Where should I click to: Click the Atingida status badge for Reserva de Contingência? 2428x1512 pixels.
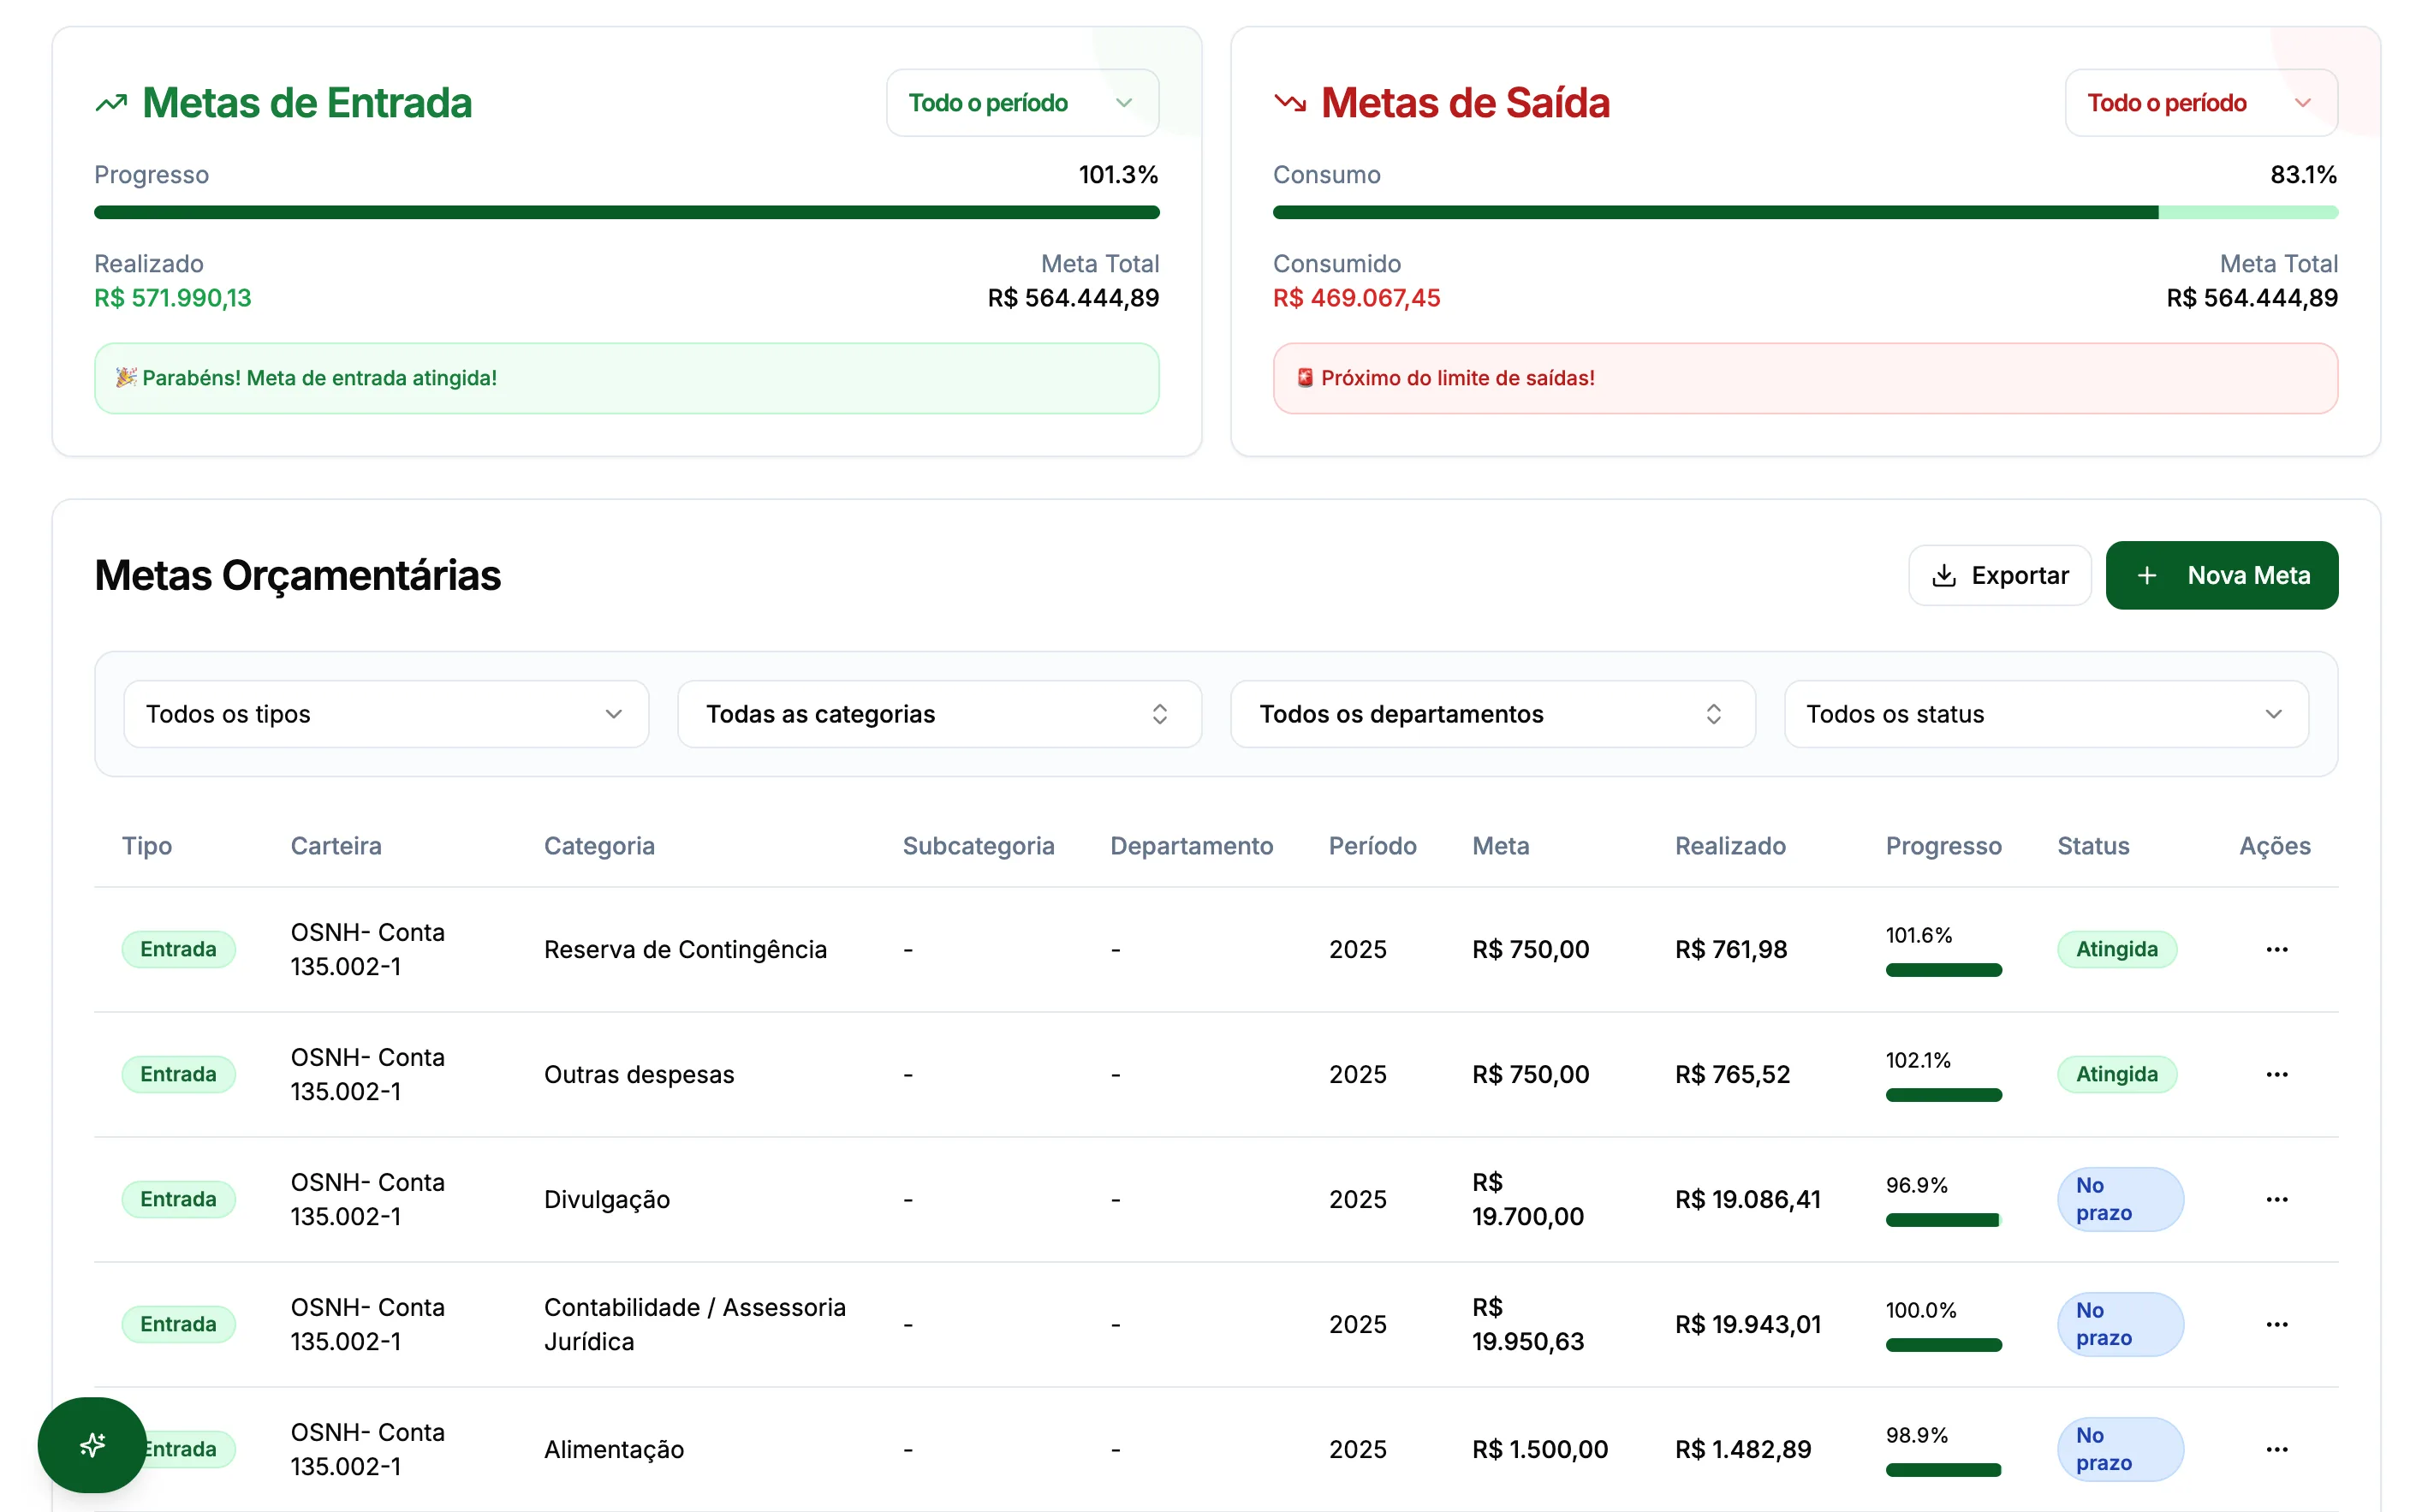(x=2116, y=949)
